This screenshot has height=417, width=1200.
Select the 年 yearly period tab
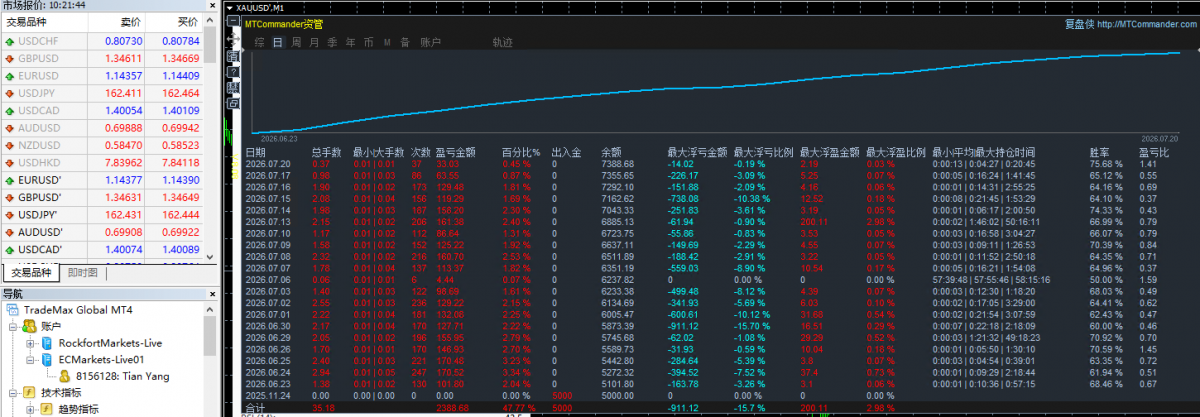click(350, 42)
